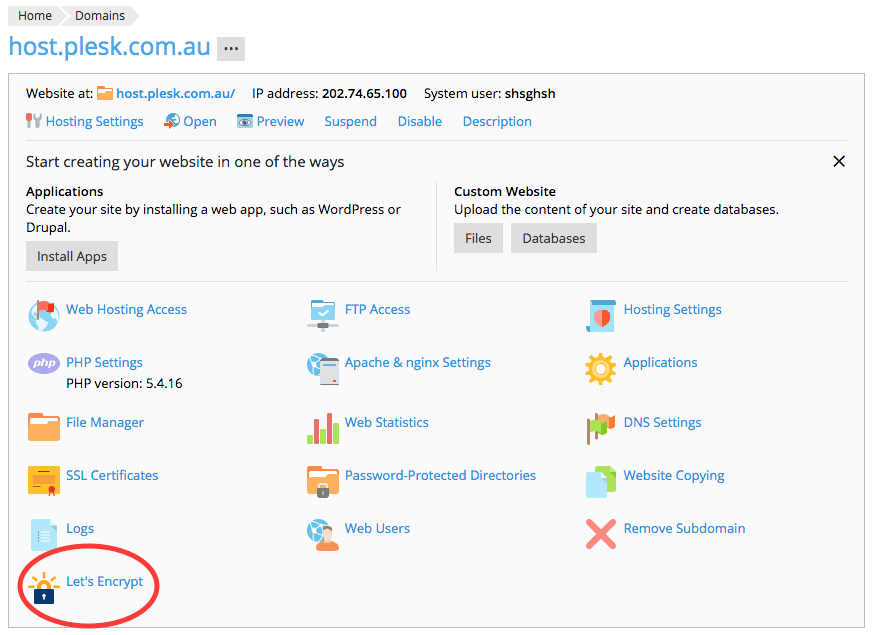Click the Description link
Viewport: 872px width, 635px height.
(x=497, y=121)
